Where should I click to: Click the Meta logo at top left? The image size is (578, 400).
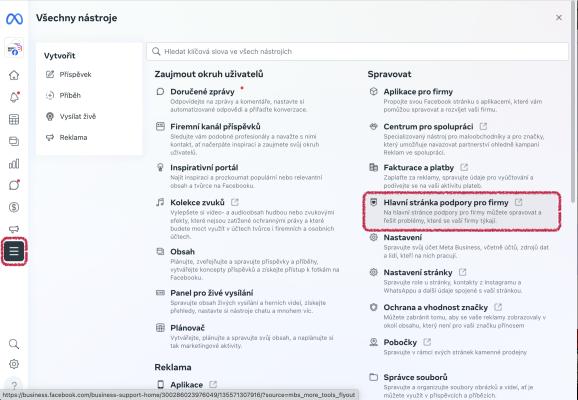14,18
